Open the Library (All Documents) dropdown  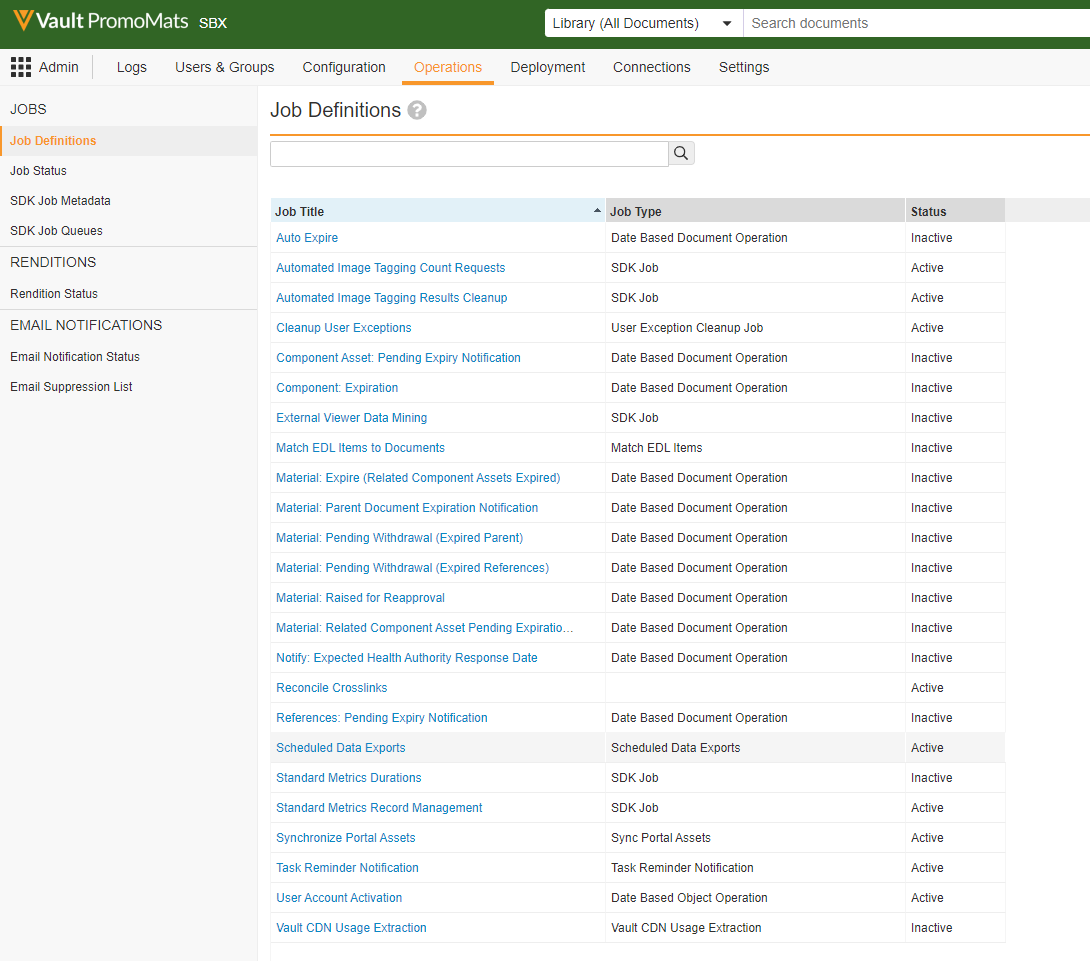coord(643,23)
